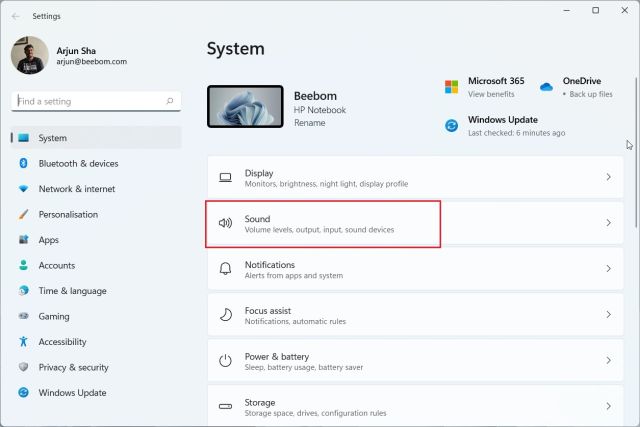640x427 pixels.
Task: Click the Rename link under HP Notebook
Action: click(x=308, y=122)
